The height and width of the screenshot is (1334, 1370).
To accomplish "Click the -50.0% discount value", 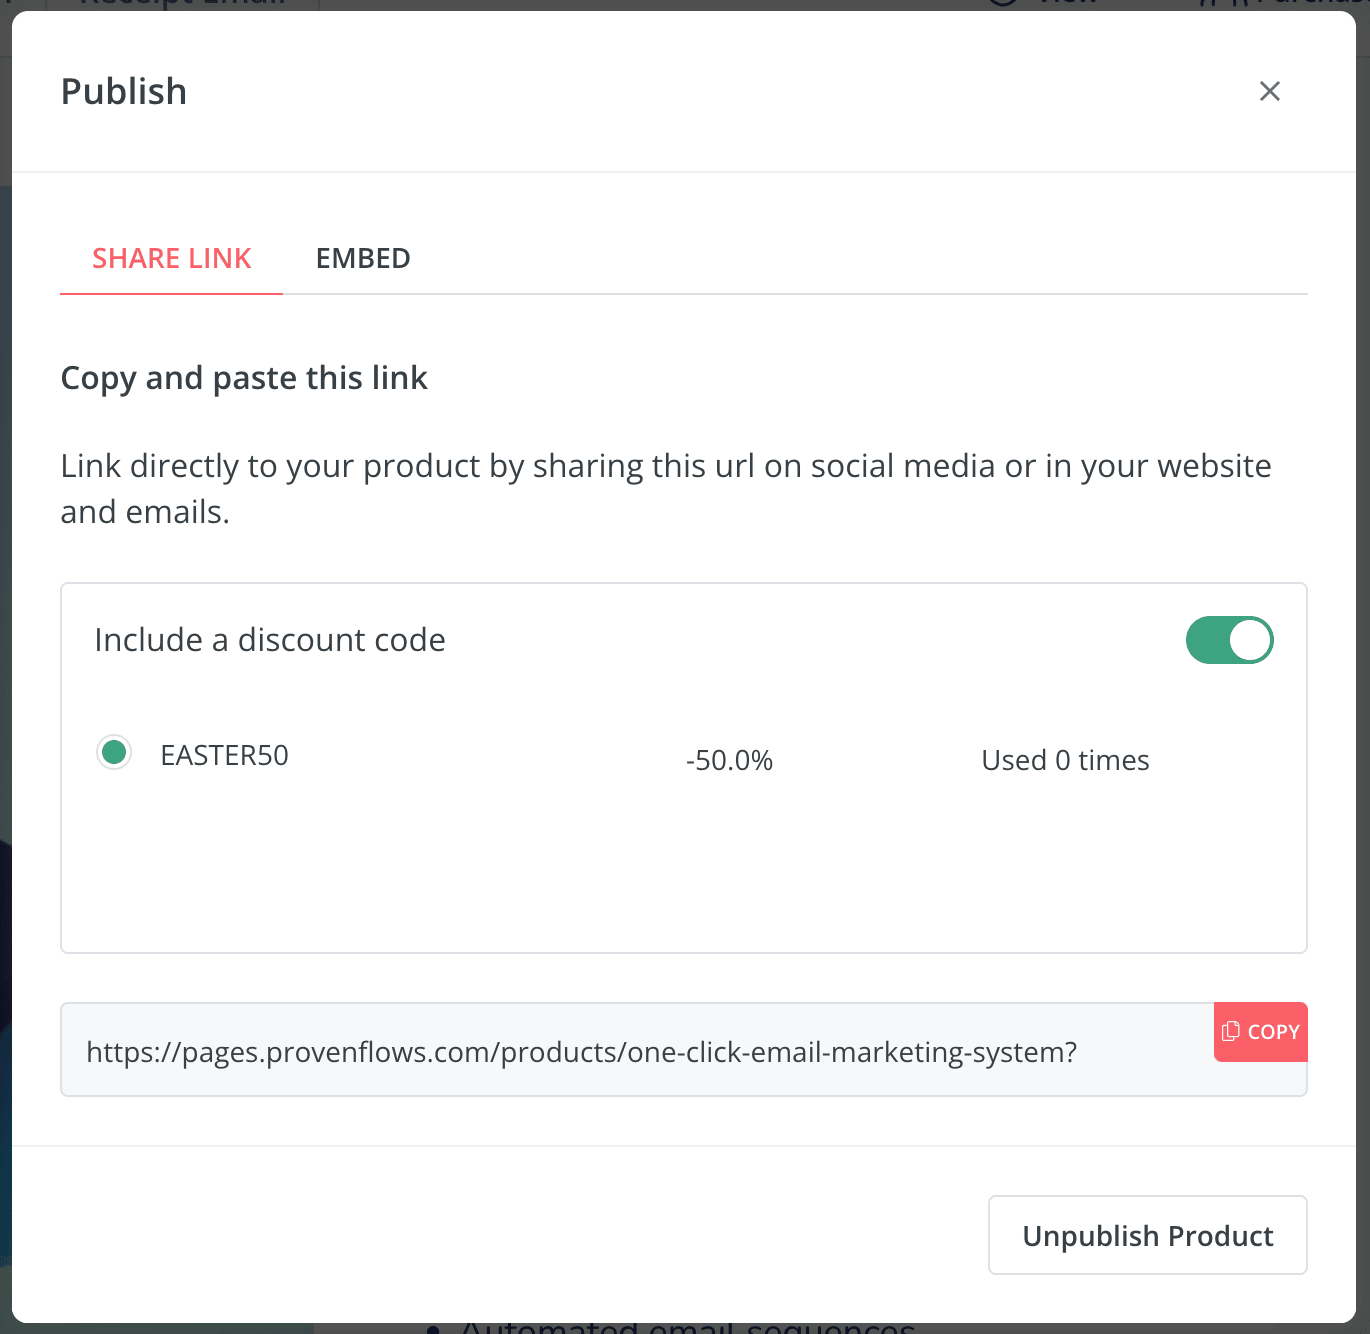I will point(730,760).
